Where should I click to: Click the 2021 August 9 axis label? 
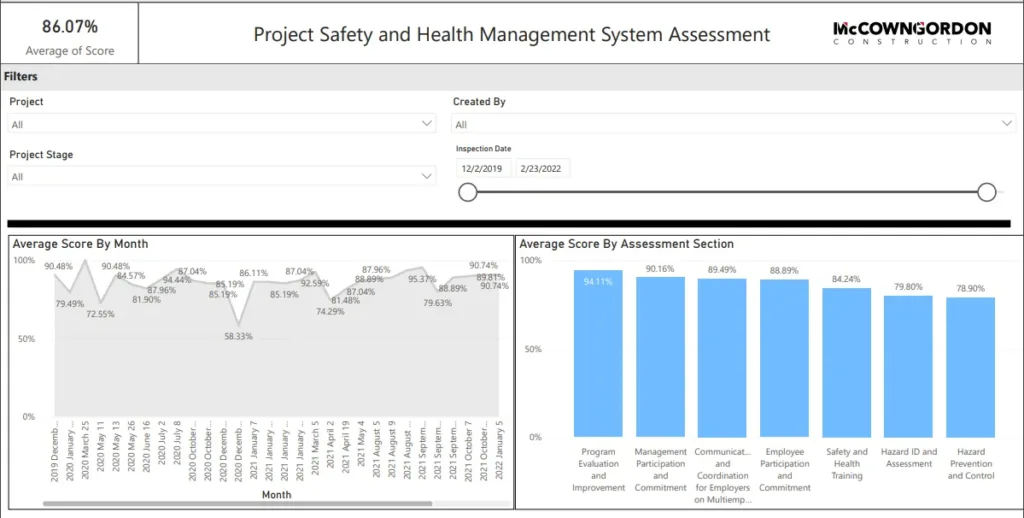coord(391,451)
